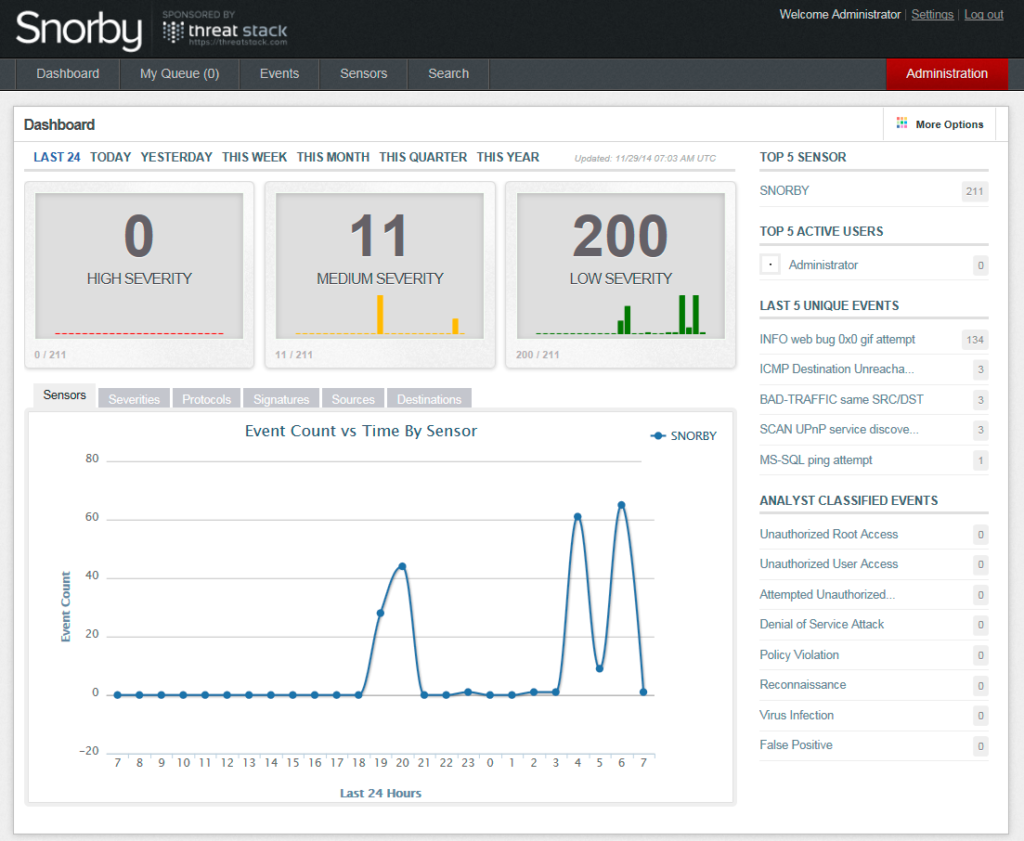Open ICMP Destination Unreacha... event
The width and height of the screenshot is (1024, 841).
coord(837,369)
